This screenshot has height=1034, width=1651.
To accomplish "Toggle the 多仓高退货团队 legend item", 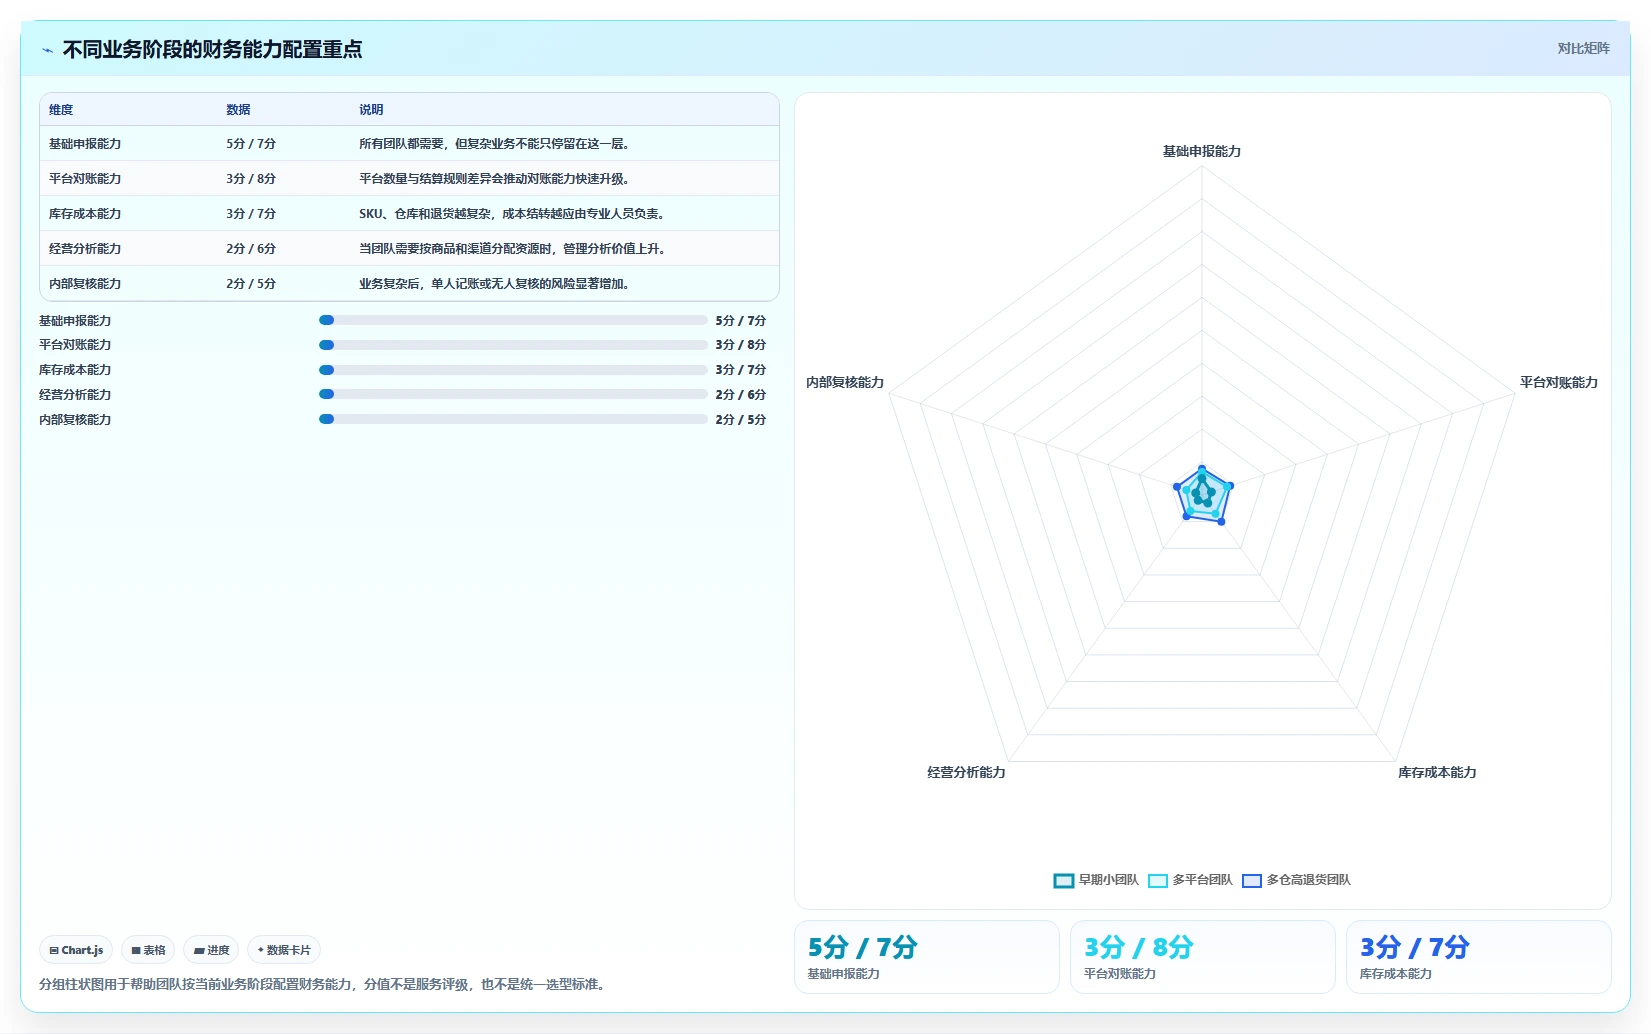I will [x=1296, y=880].
